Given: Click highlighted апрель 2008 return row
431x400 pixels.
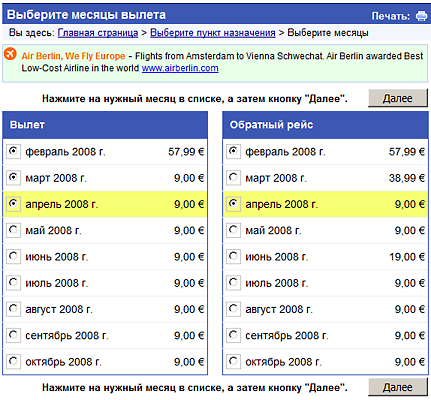Looking at the screenshot, I should point(325,204).
